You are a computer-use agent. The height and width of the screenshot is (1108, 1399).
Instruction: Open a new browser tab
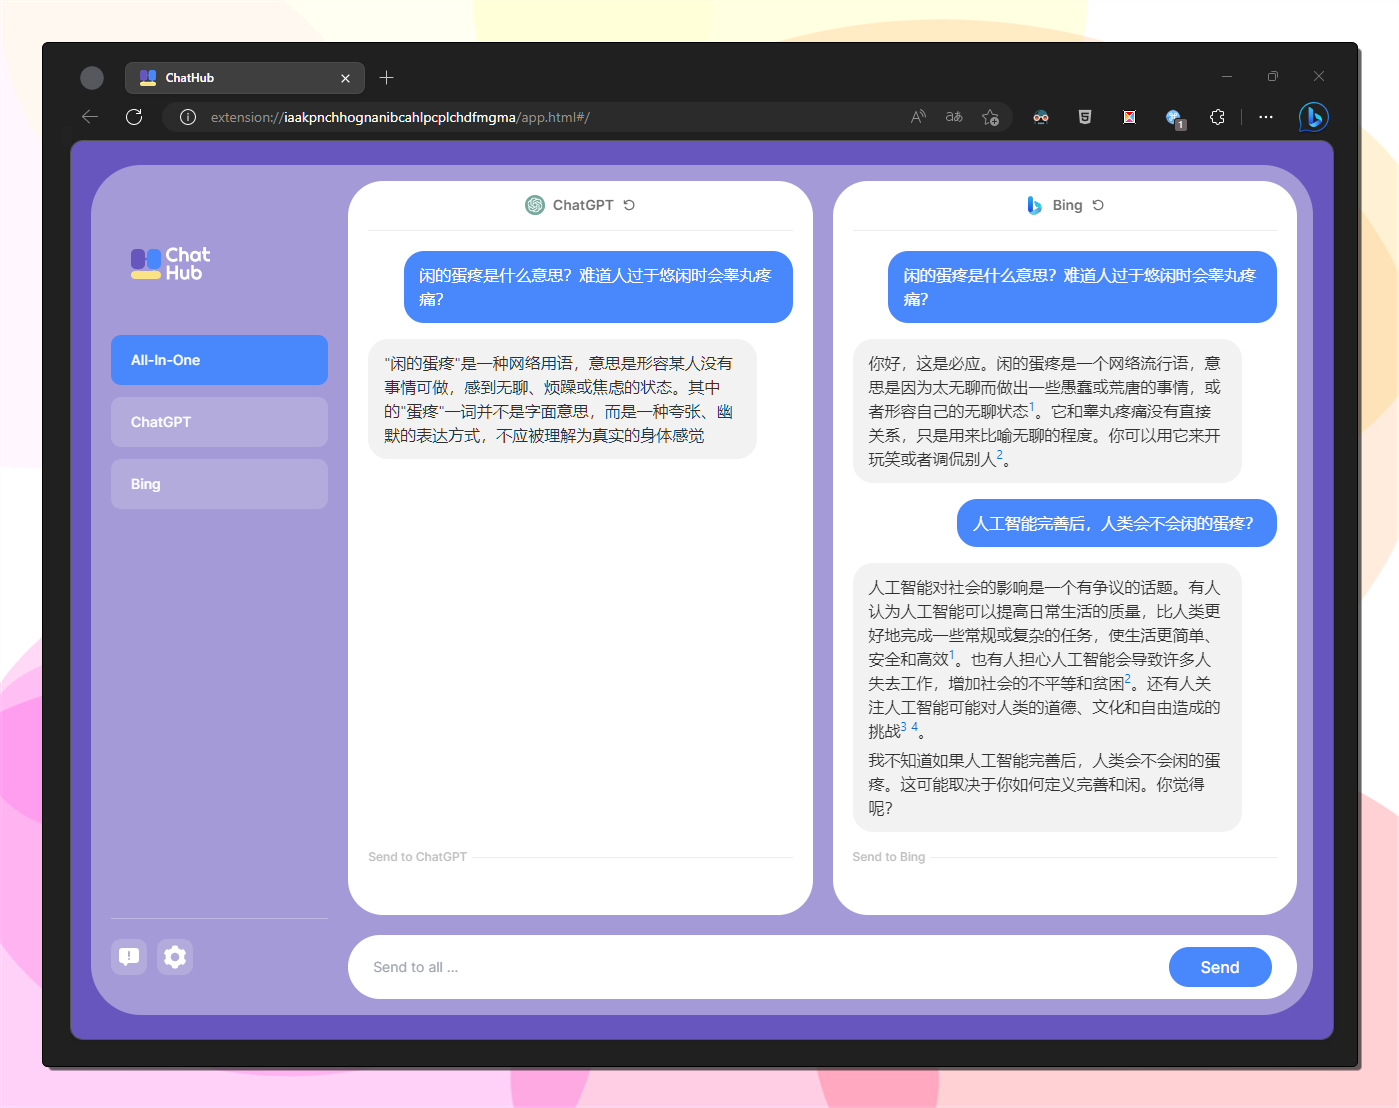point(387,78)
